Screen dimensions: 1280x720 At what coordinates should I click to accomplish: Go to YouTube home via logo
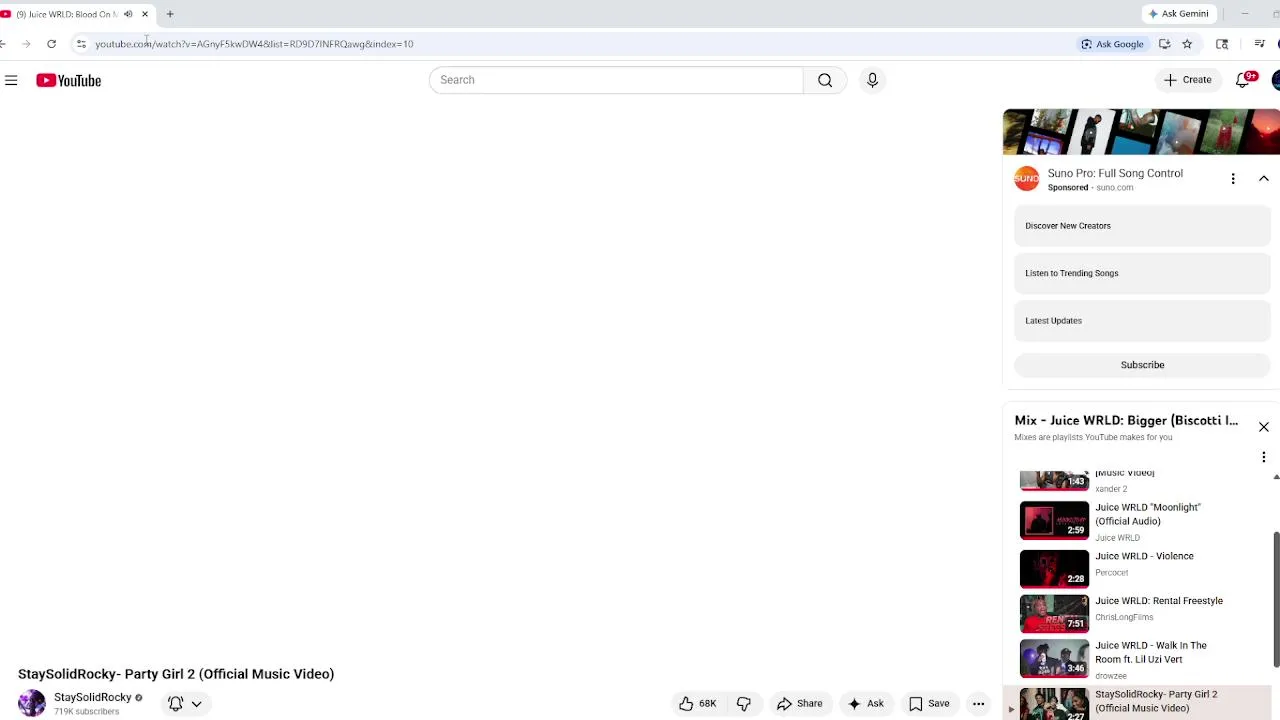pos(69,80)
